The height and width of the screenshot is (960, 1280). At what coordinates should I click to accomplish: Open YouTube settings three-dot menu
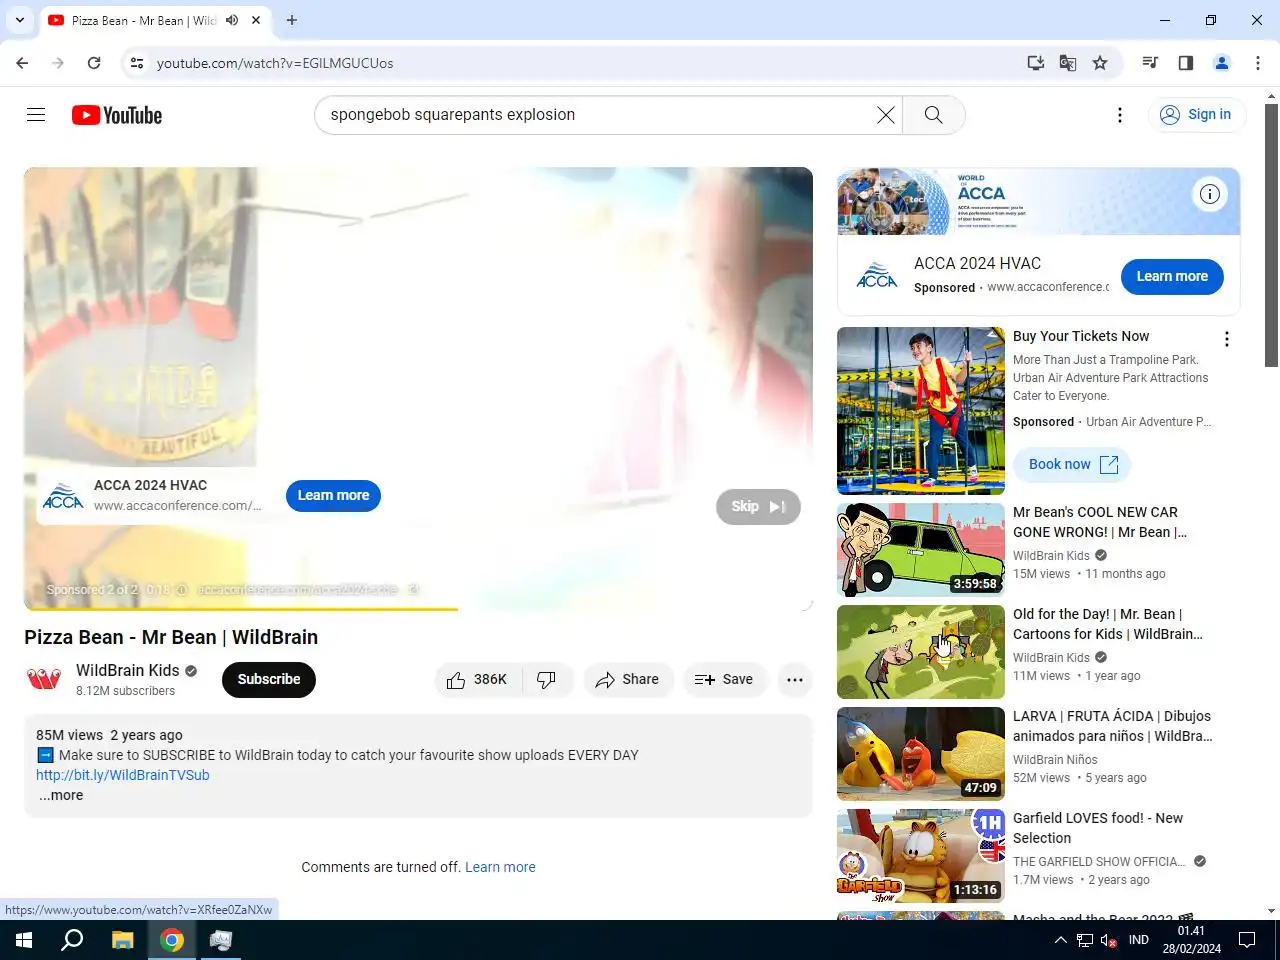pyautogui.click(x=1120, y=115)
